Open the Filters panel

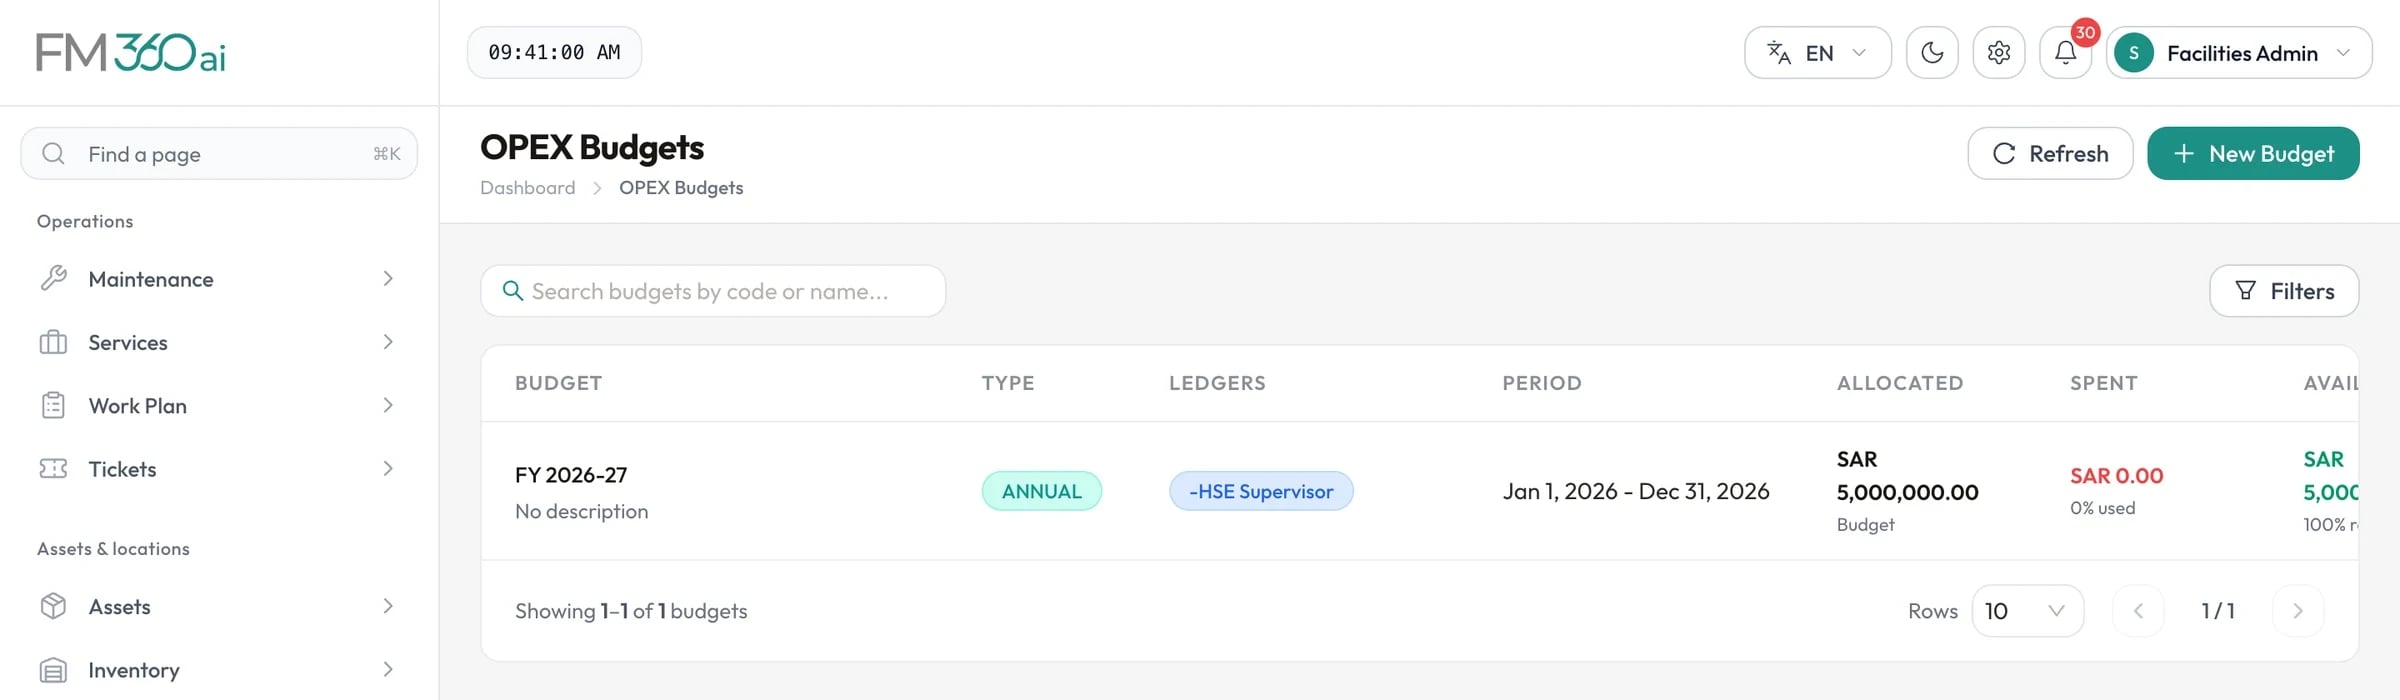[2284, 291]
